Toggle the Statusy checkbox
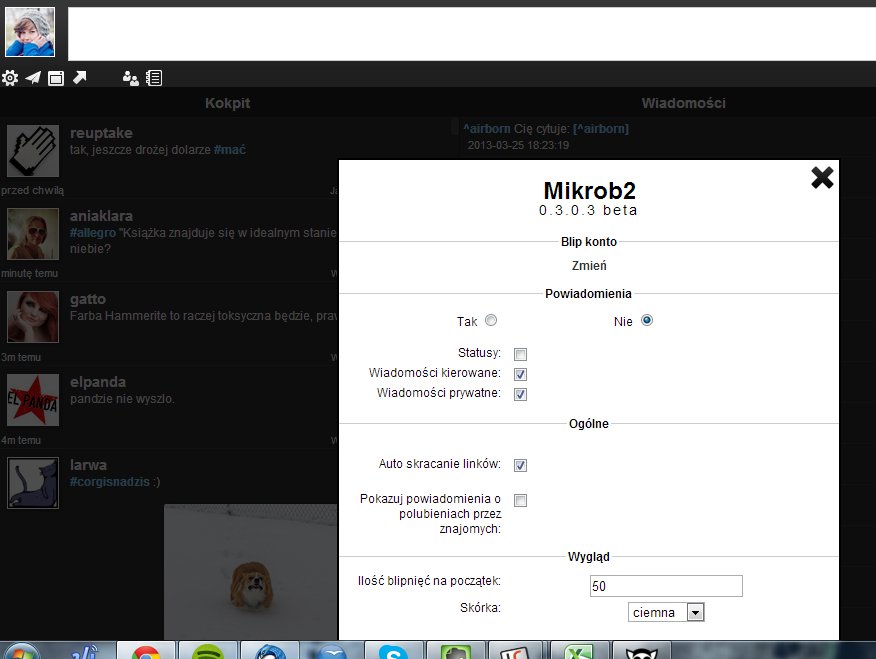 (x=520, y=354)
